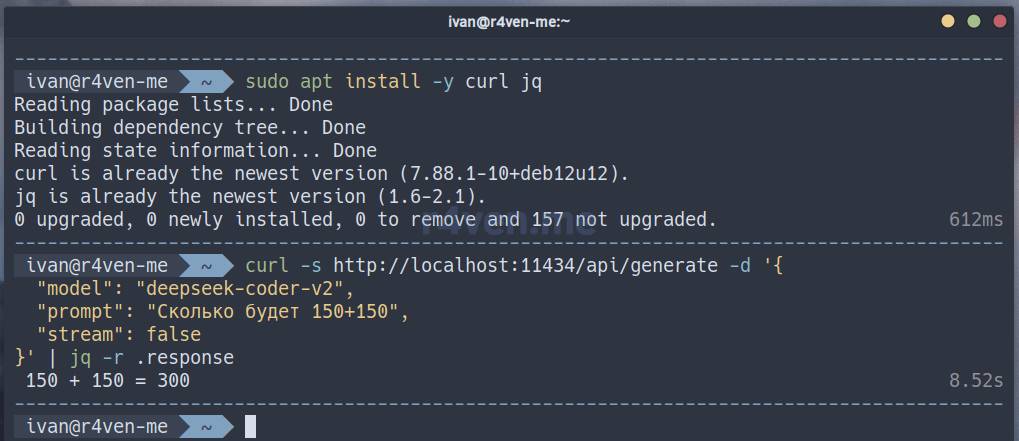Click the tilde directory segment before curl command
Screen dimensions: 1019x441
pyautogui.click(x=206, y=265)
